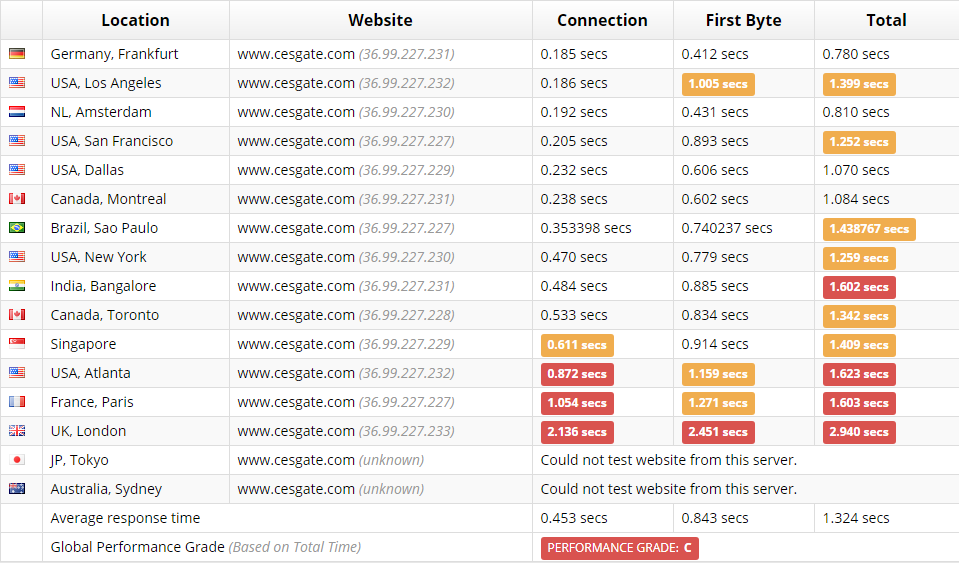Click the 1.438767 secs Total badge
The image size is (959, 563).
coord(869,229)
